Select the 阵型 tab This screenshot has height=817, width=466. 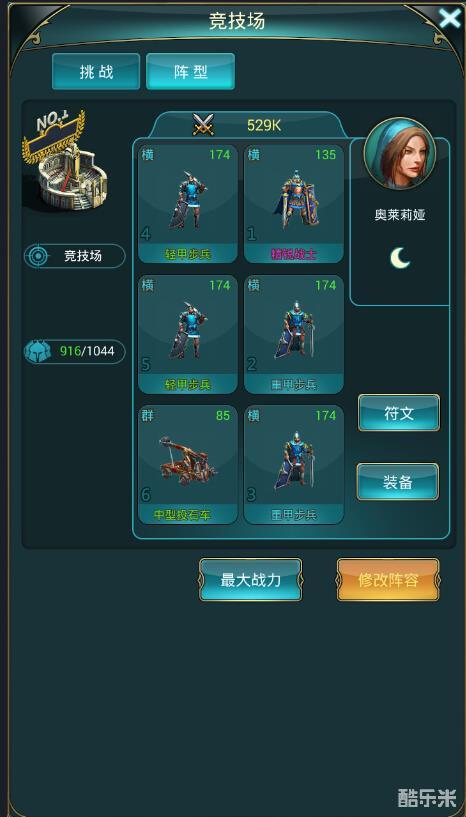click(190, 71)
